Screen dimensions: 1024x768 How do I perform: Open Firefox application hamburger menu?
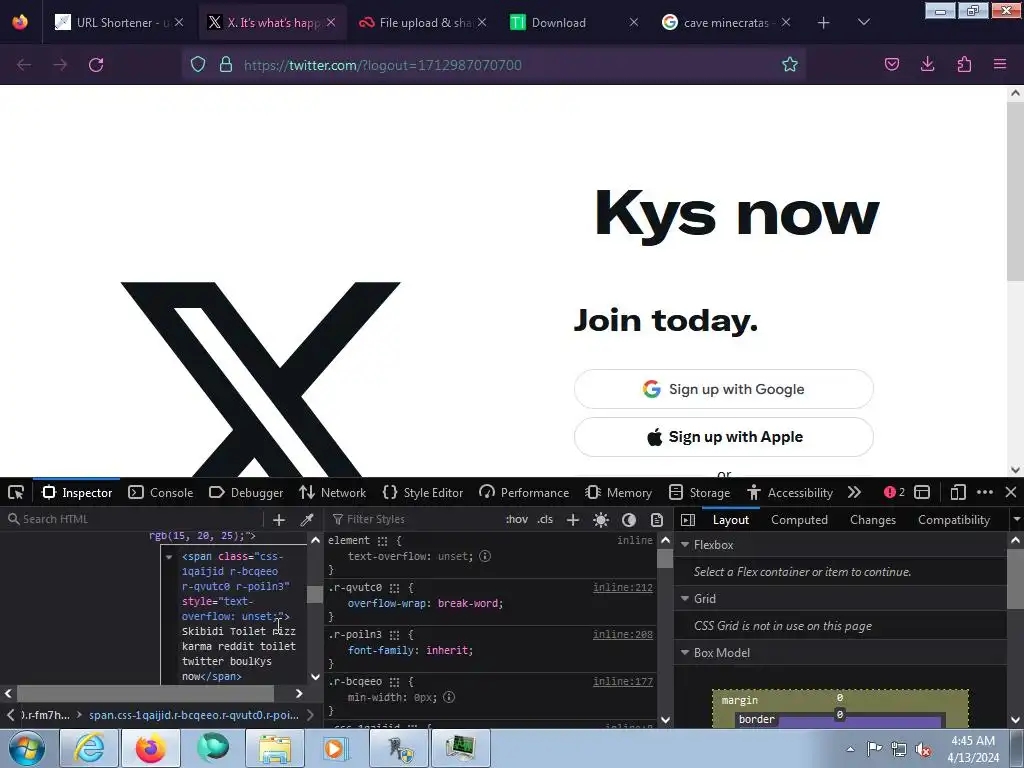[x=1000, y=64]
